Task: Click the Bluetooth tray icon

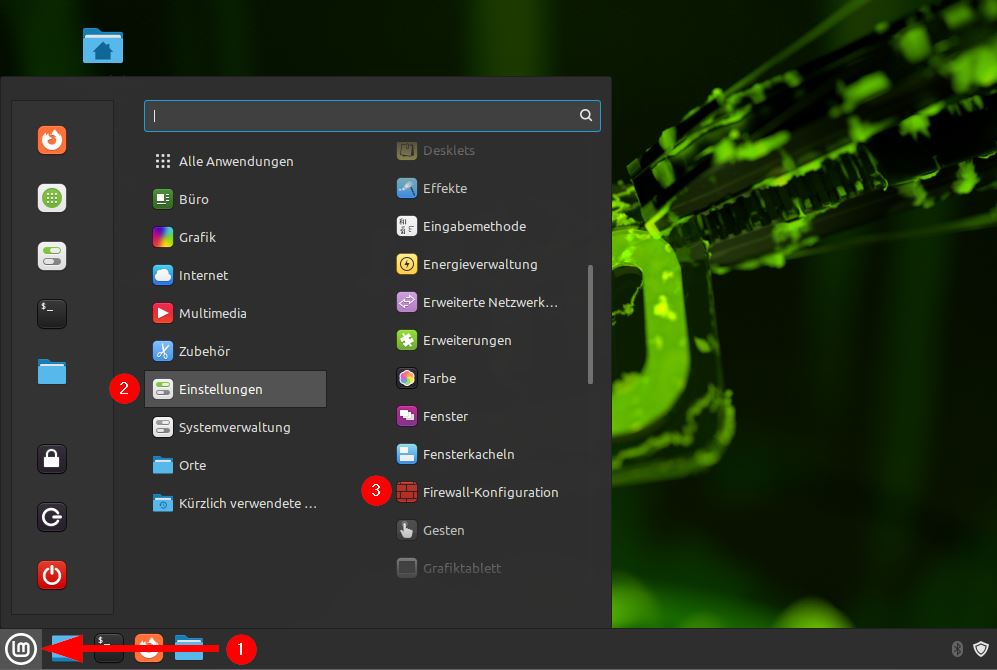Action: pos(956,649)
